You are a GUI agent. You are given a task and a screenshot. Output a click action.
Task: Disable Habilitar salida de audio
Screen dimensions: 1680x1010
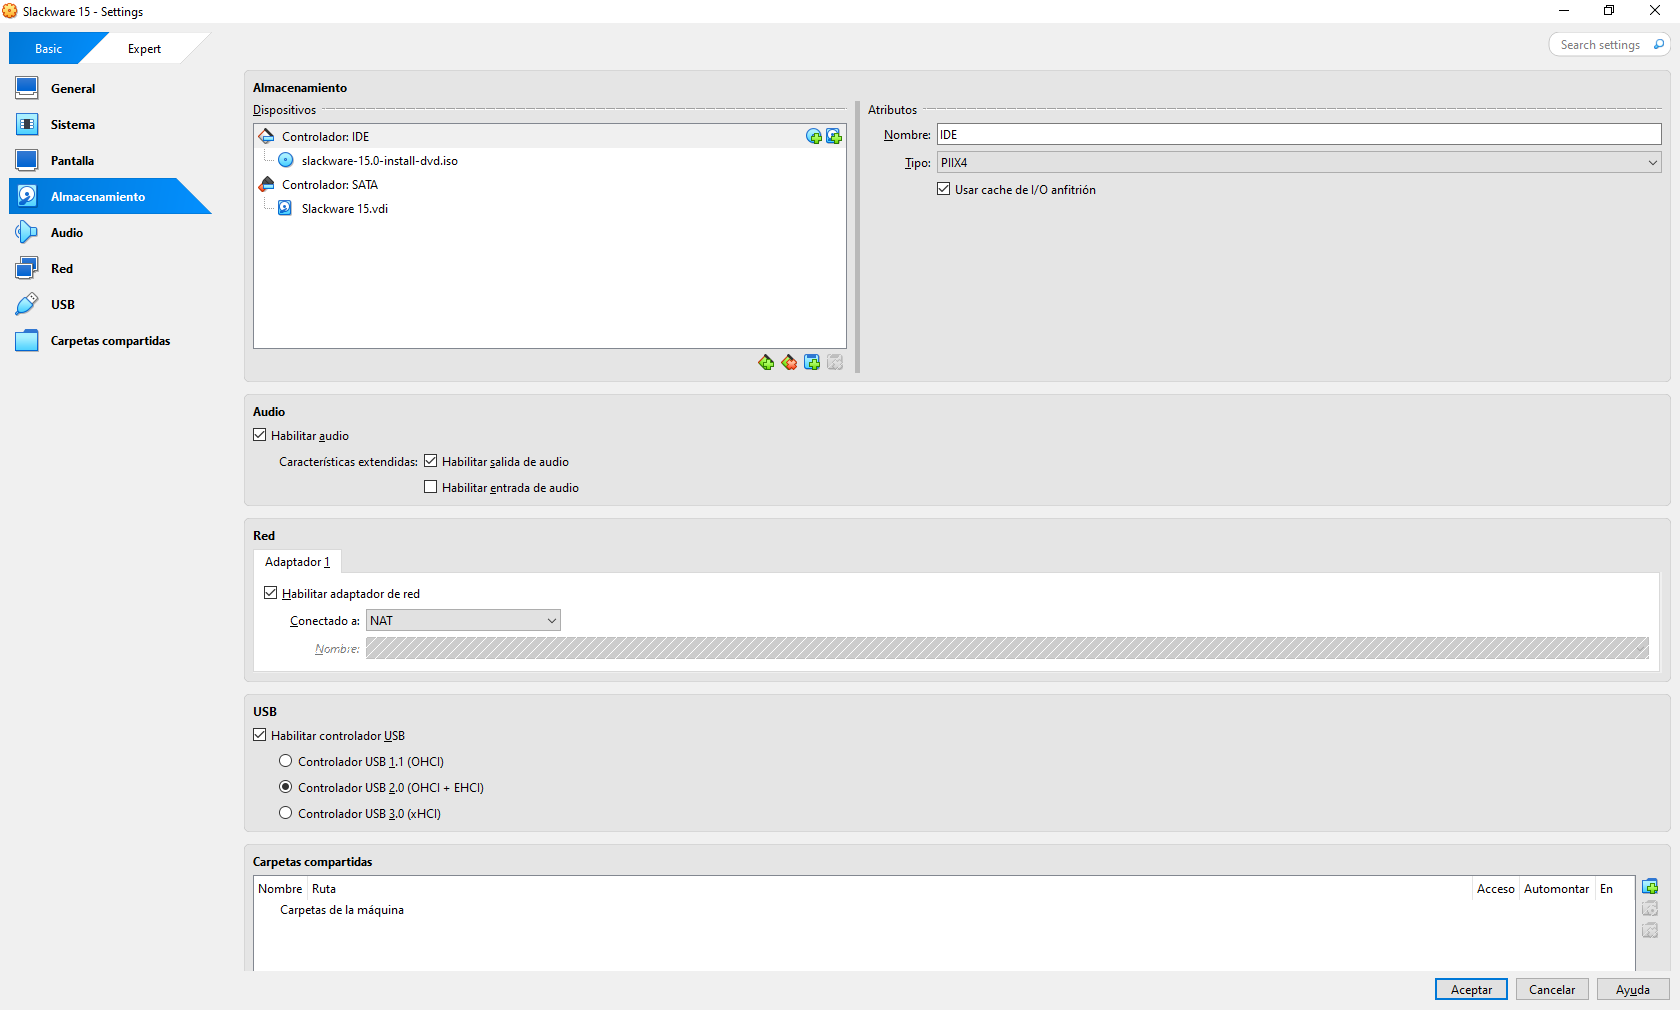click(x=431, y=461)
